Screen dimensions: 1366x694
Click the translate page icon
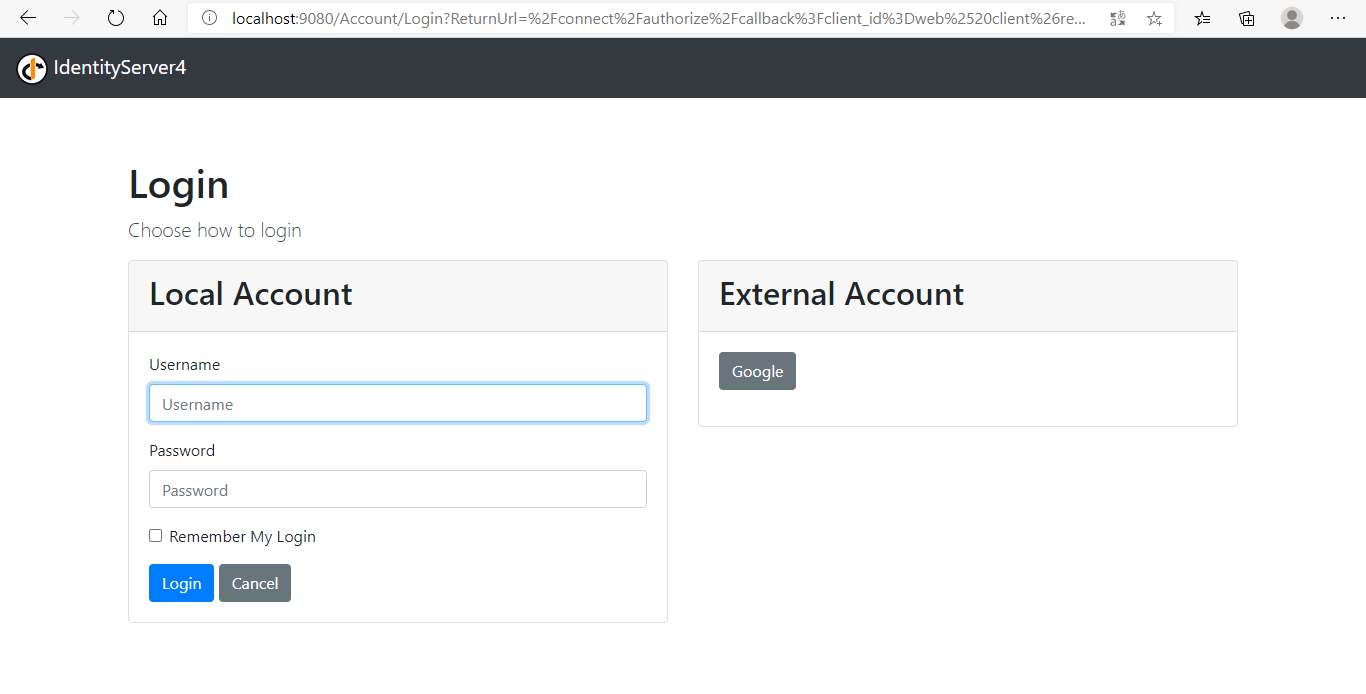[1118, 18]
